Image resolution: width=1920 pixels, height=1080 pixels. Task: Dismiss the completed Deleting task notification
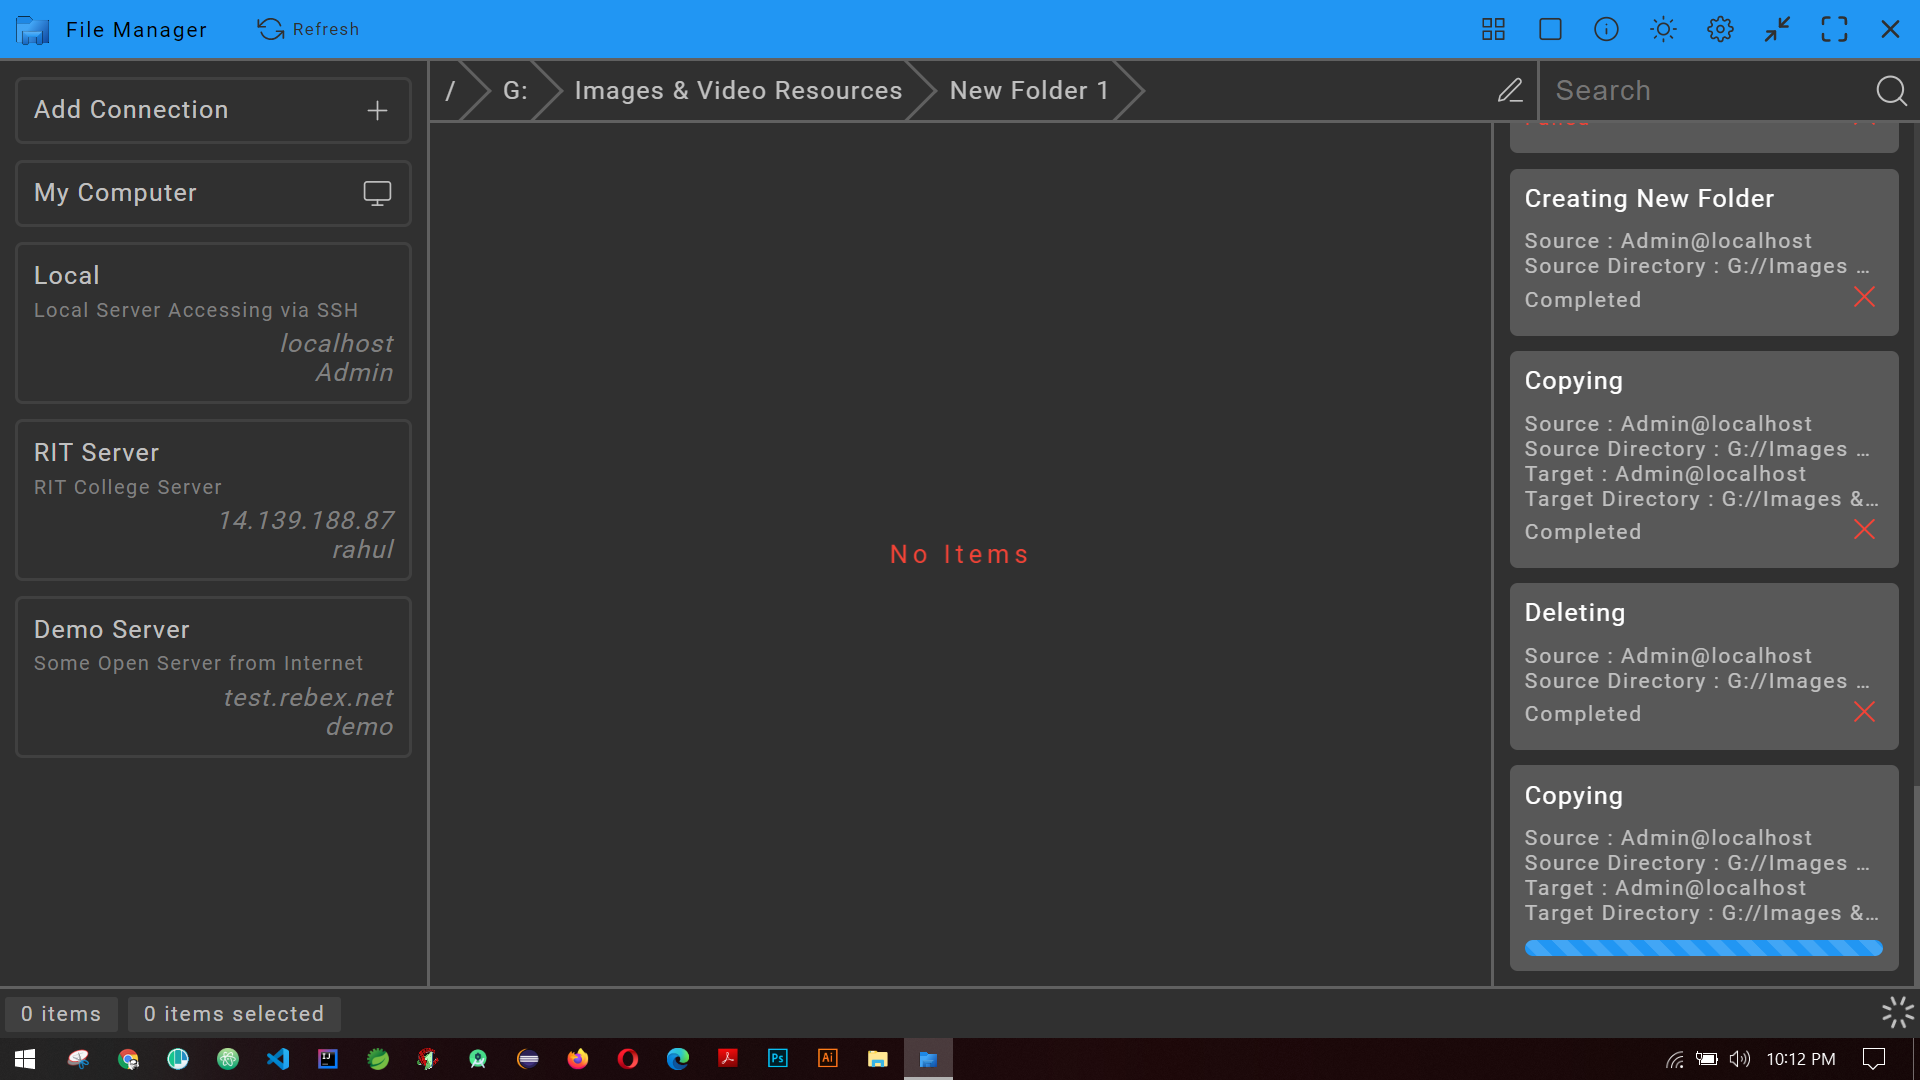(x=1865, y=712)
